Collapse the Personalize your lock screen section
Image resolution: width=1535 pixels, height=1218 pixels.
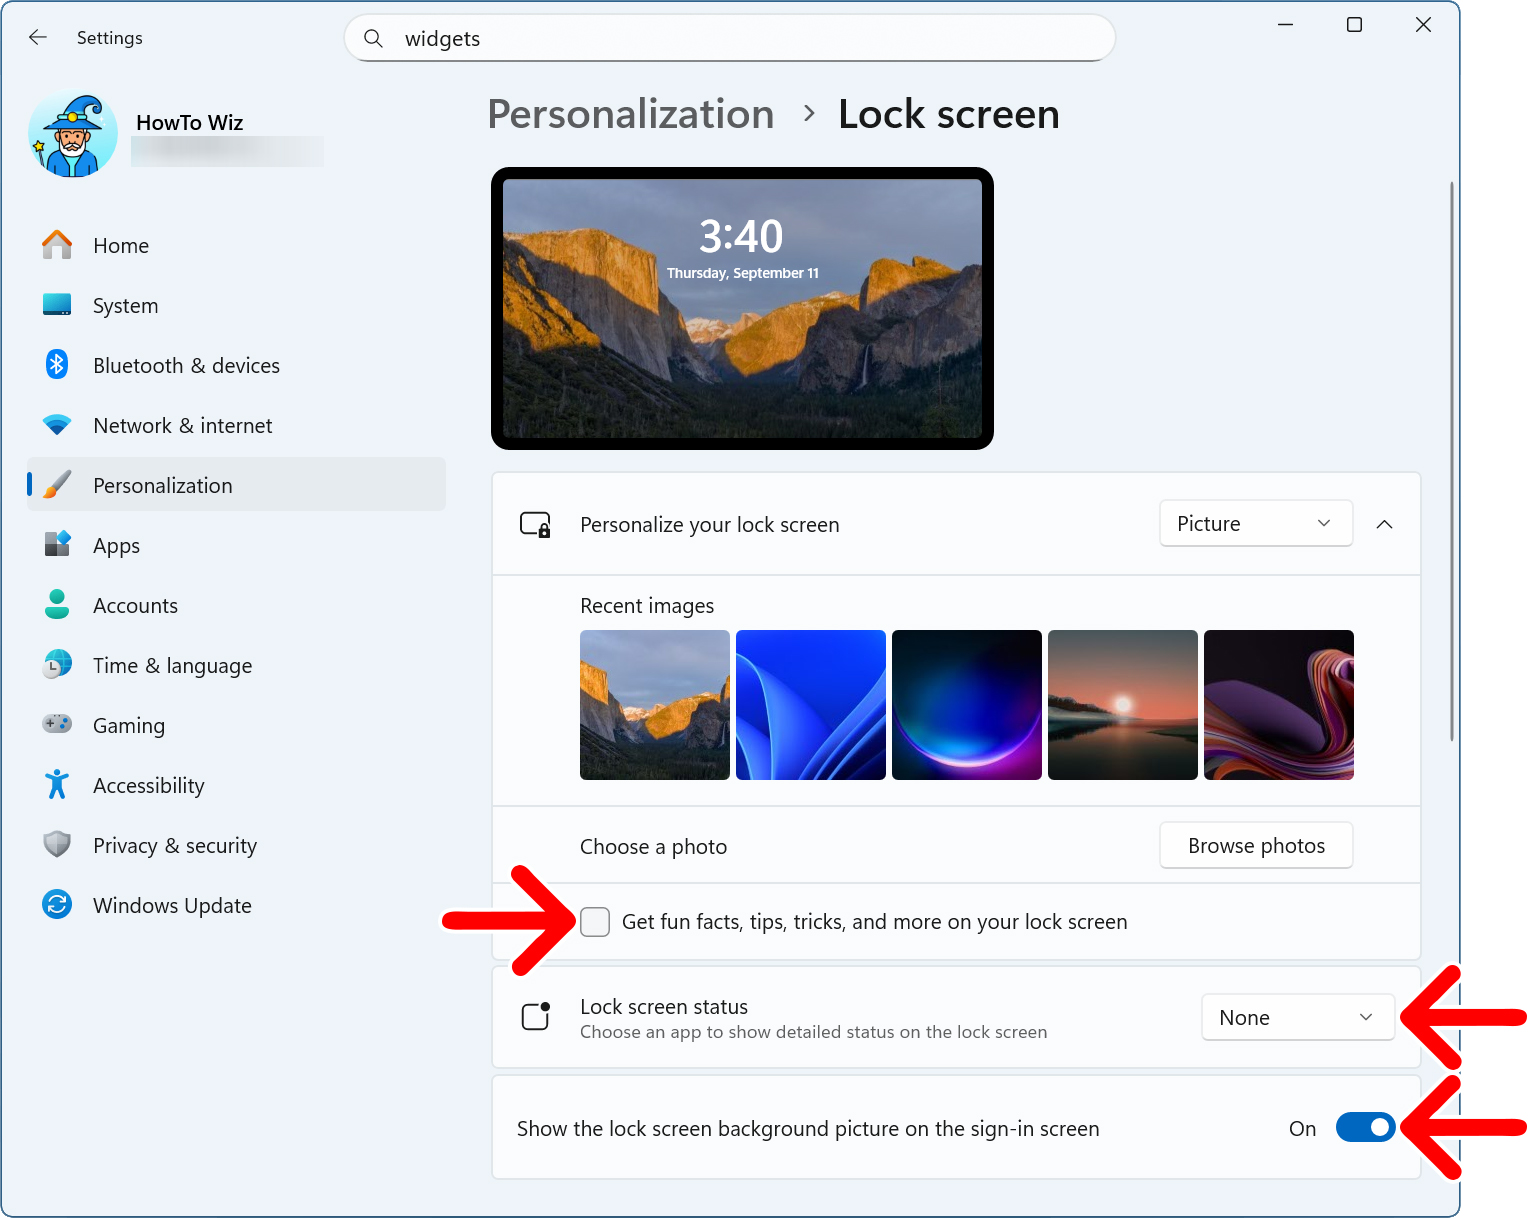pos(1385,523)
